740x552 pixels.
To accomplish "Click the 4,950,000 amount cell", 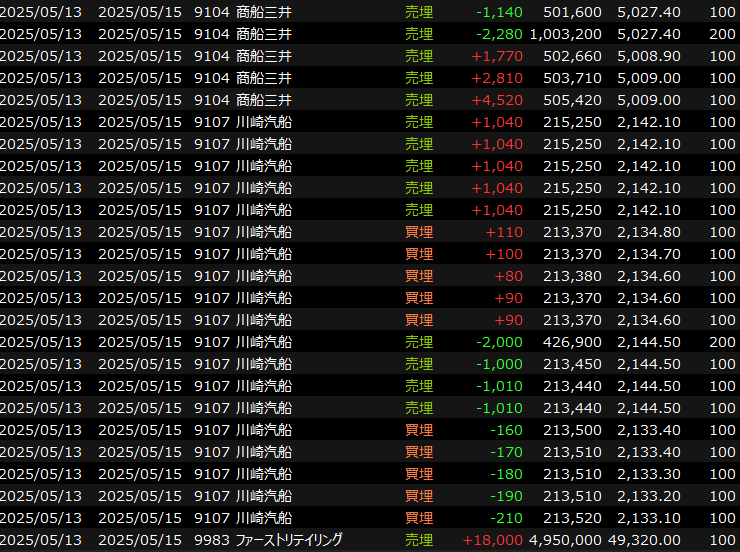I will pos(565,540).
